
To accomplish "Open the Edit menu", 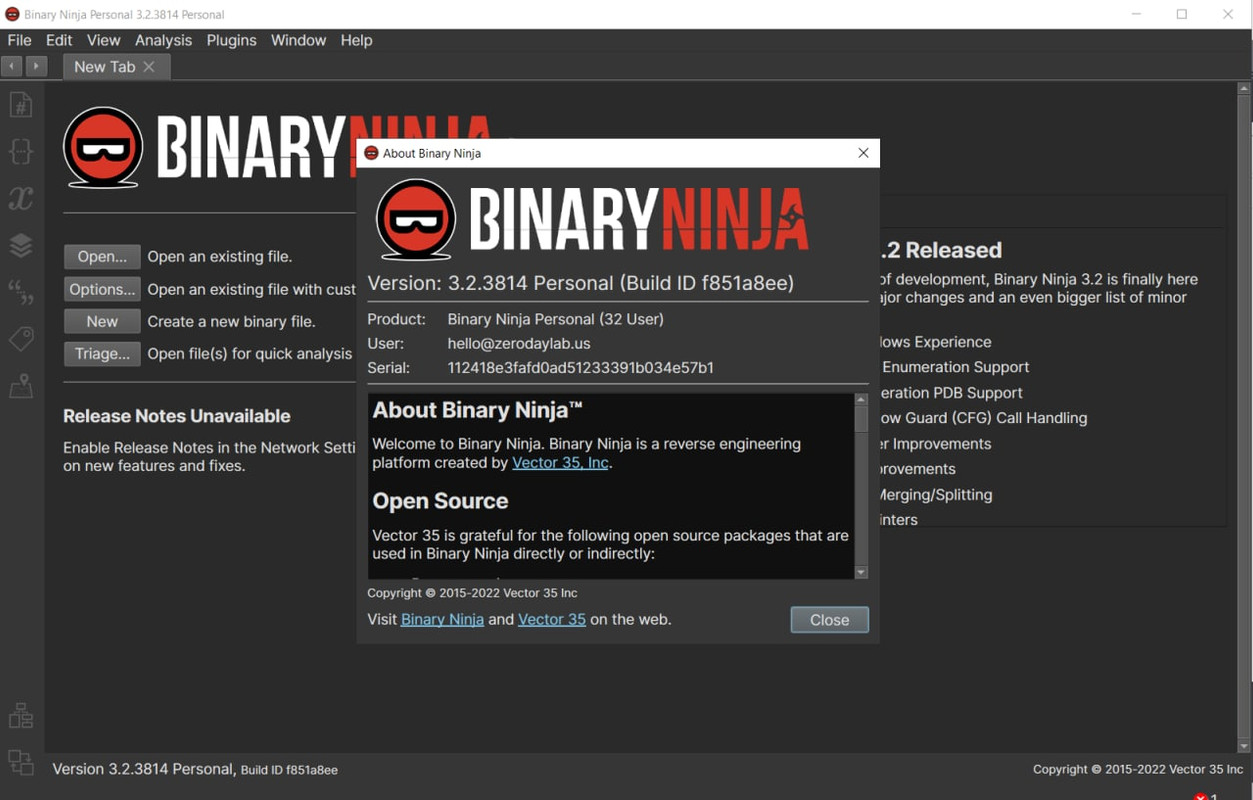I will click(x=59, y=40).
